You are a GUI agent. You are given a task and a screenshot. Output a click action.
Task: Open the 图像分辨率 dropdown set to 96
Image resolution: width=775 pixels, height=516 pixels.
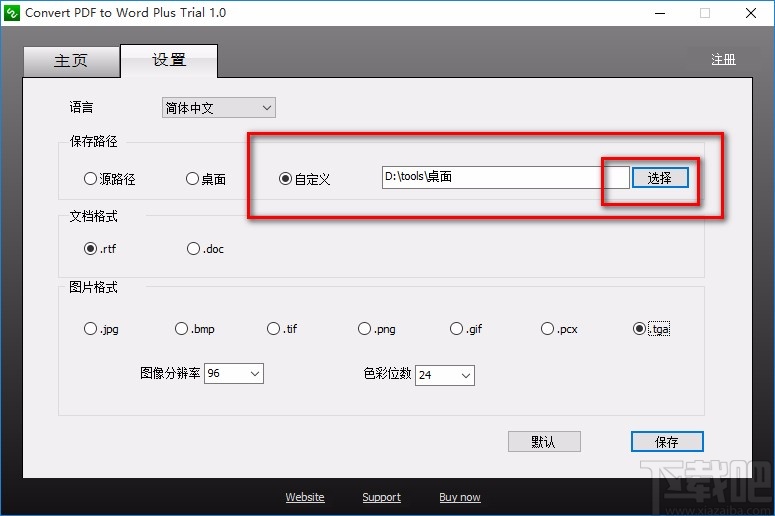234,373
